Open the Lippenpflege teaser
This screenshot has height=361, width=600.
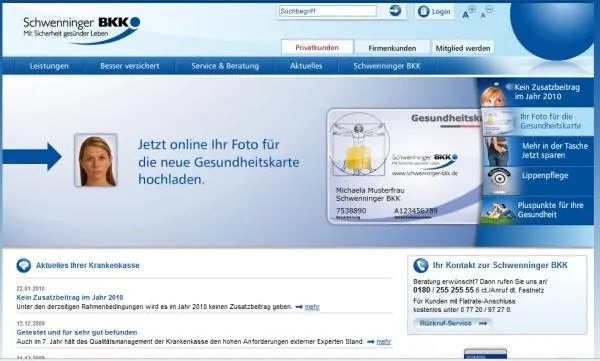pos(545,176)
